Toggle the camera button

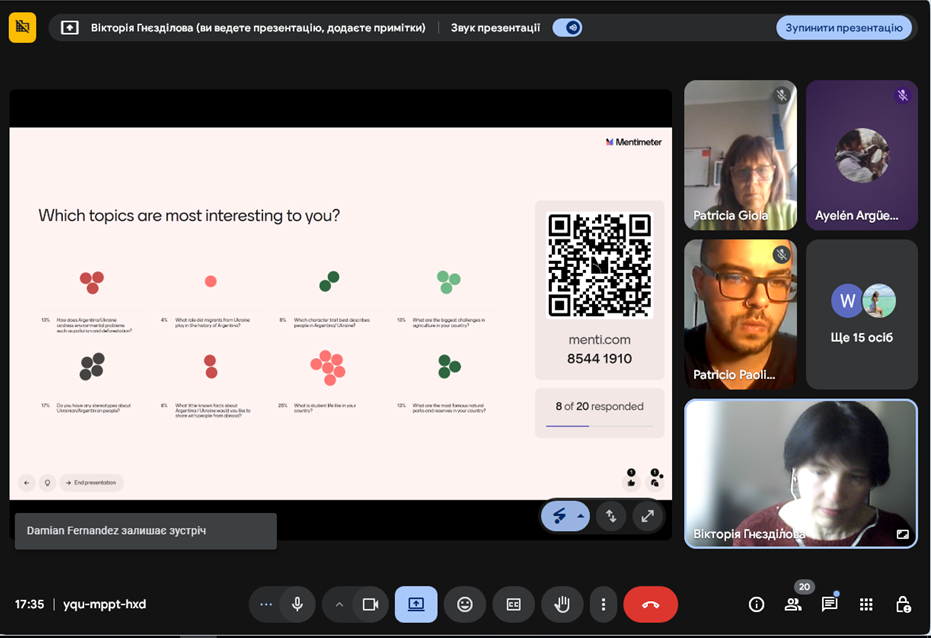370,604
